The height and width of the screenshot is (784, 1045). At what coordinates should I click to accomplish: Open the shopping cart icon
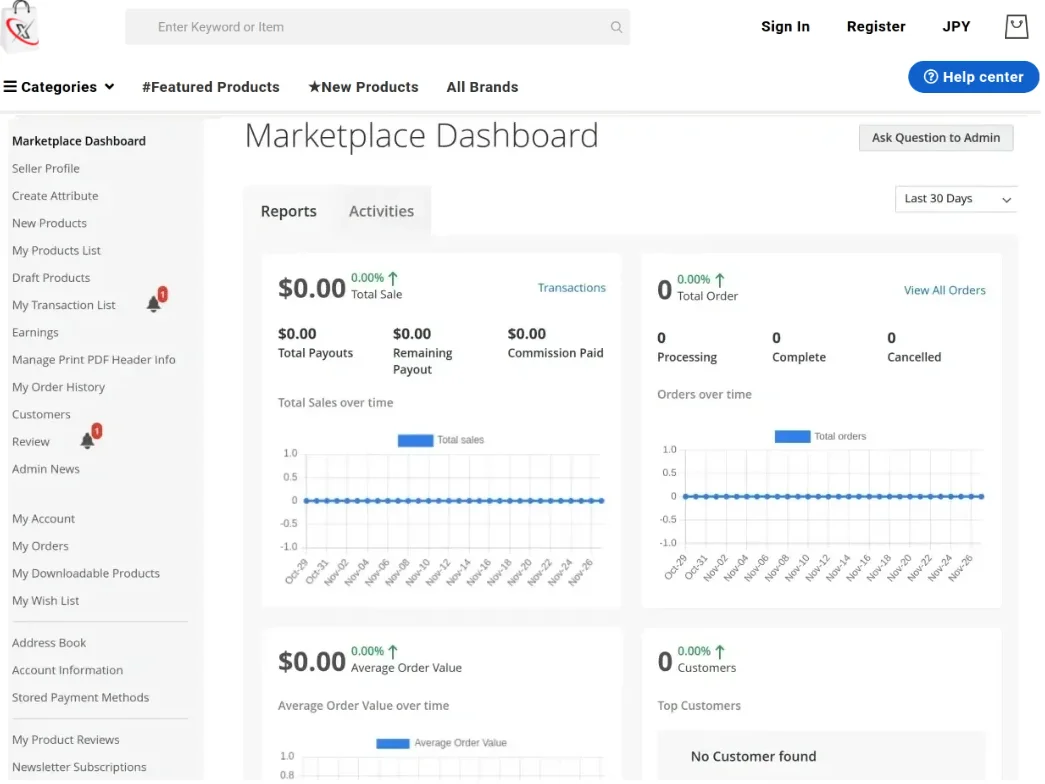[1016, 27]
